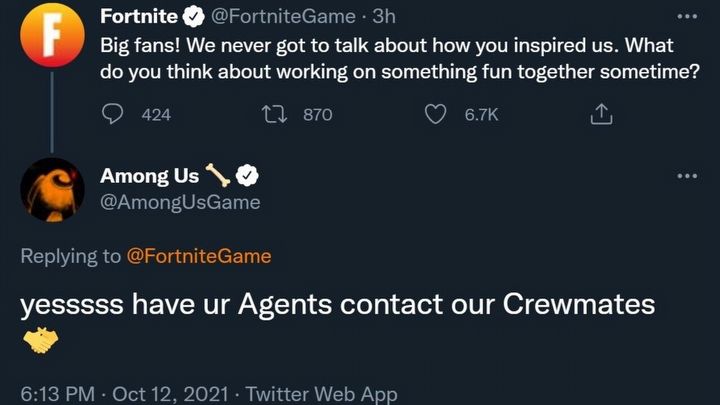
Task: Open the Fortnite profile avatar
Action: click(51, 35)
